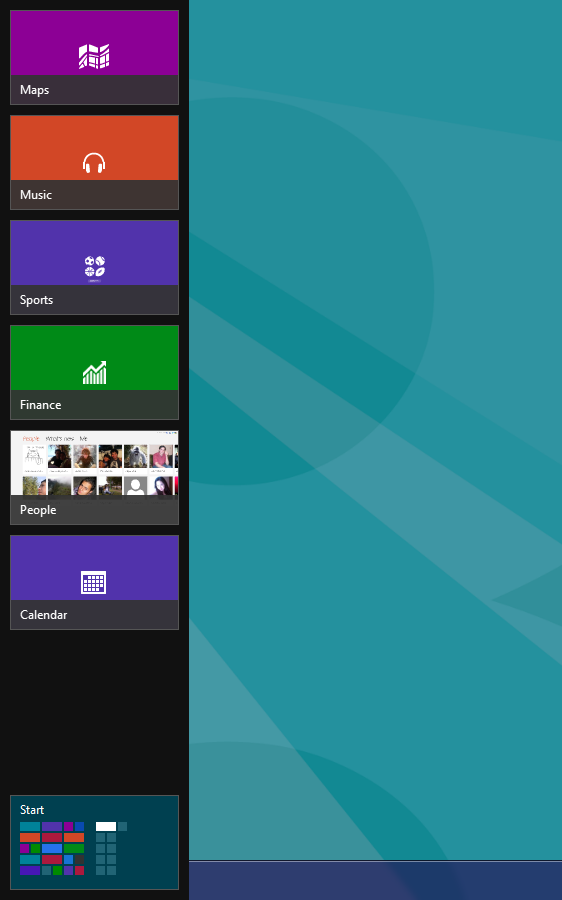562x900 pixels.
Task: Click the Music label text
Action: [x=36, y=195]
